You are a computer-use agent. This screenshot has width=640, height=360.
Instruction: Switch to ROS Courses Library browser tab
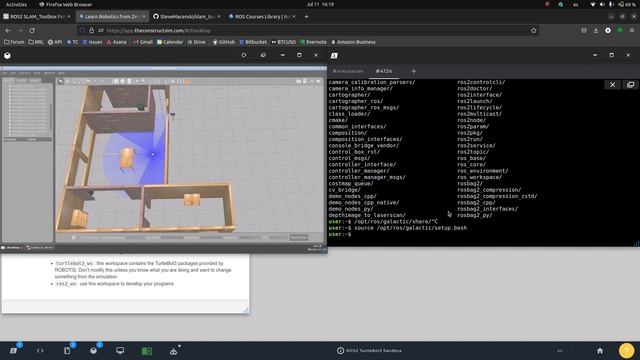click(x=262, y=17)
